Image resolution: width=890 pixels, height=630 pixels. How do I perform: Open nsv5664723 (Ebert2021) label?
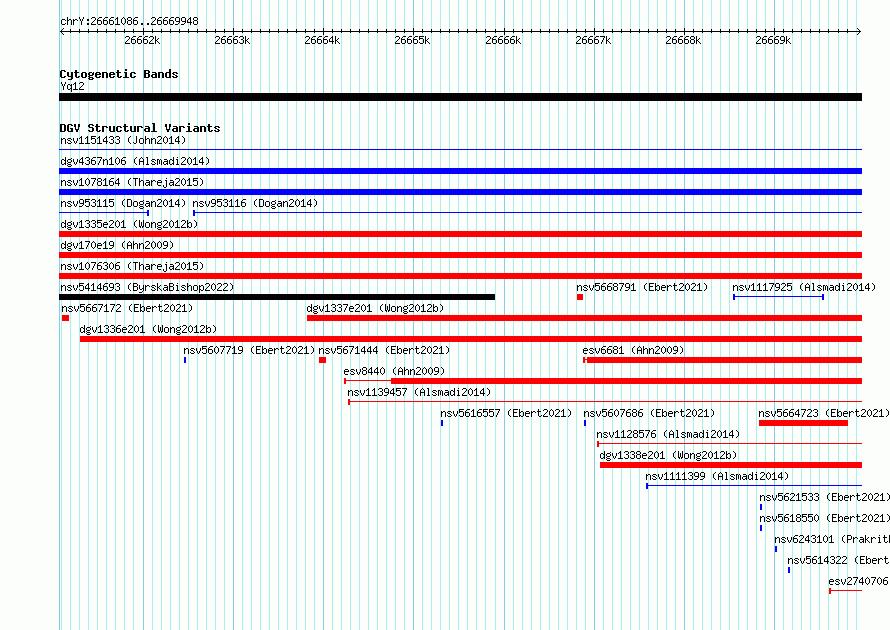[x=824, y=413]
